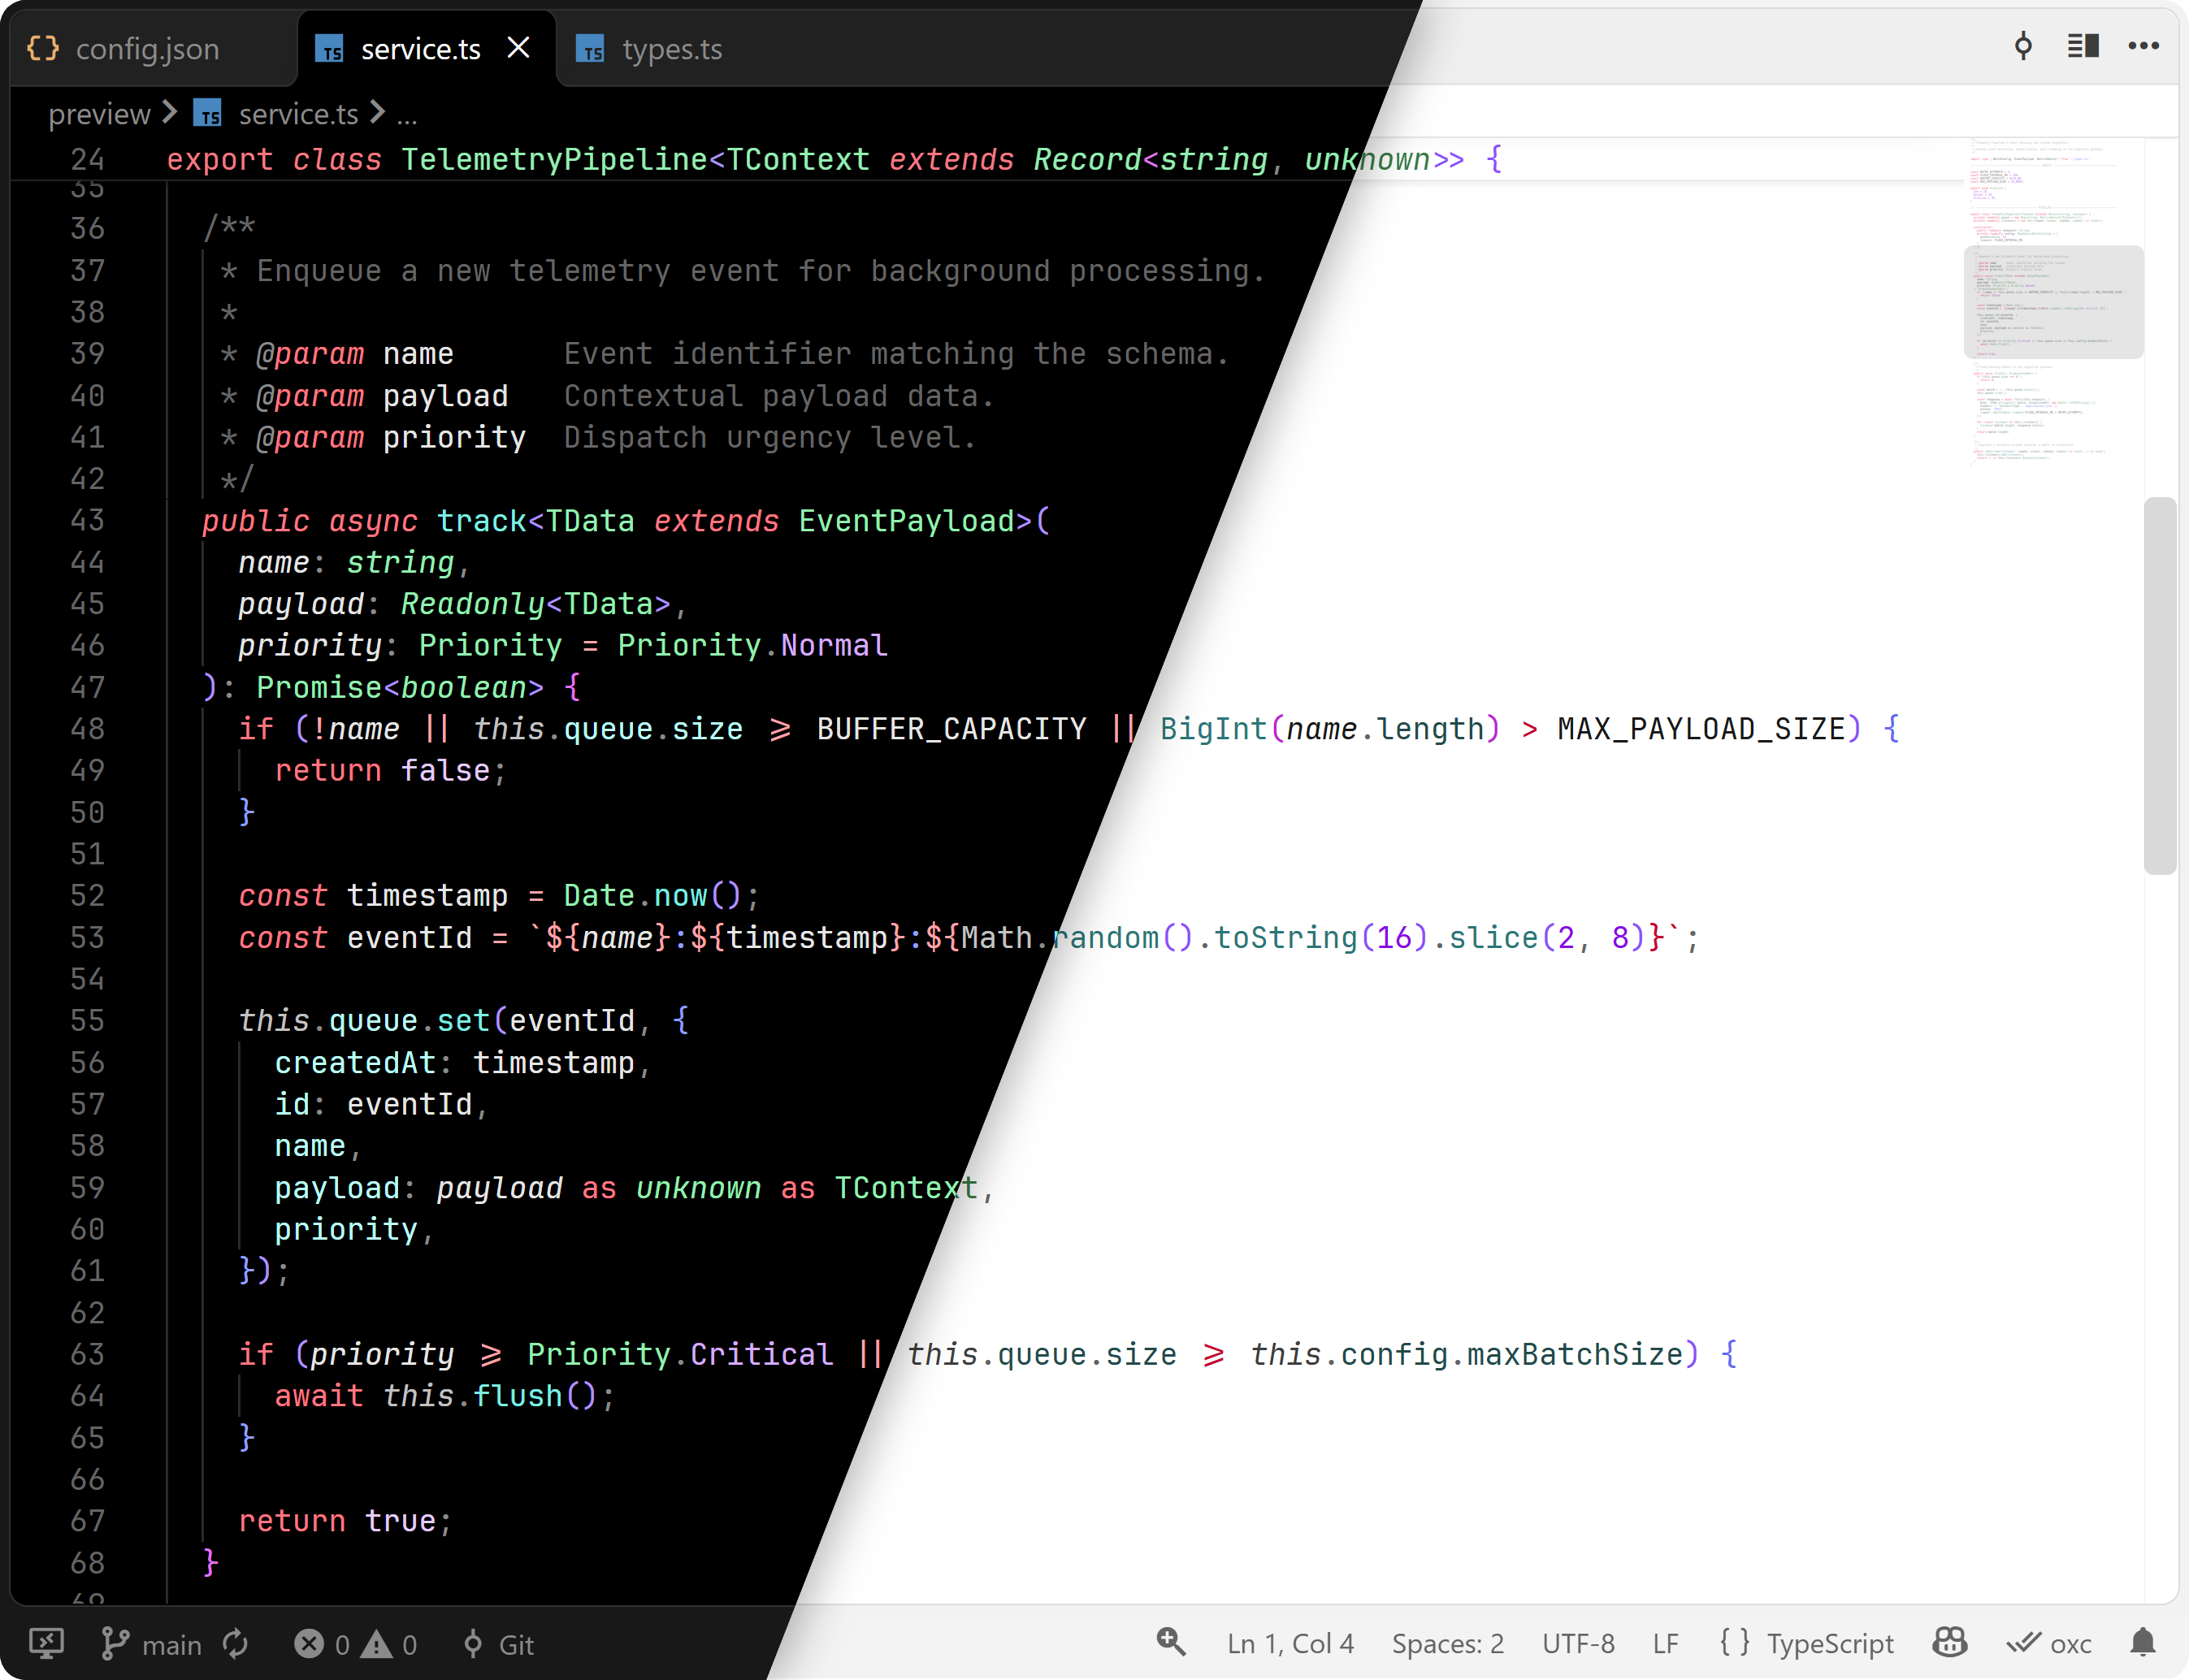The image size is (2189, 1680).
Task: Change the LF end-of-line sequence
Action: 1665,1643
